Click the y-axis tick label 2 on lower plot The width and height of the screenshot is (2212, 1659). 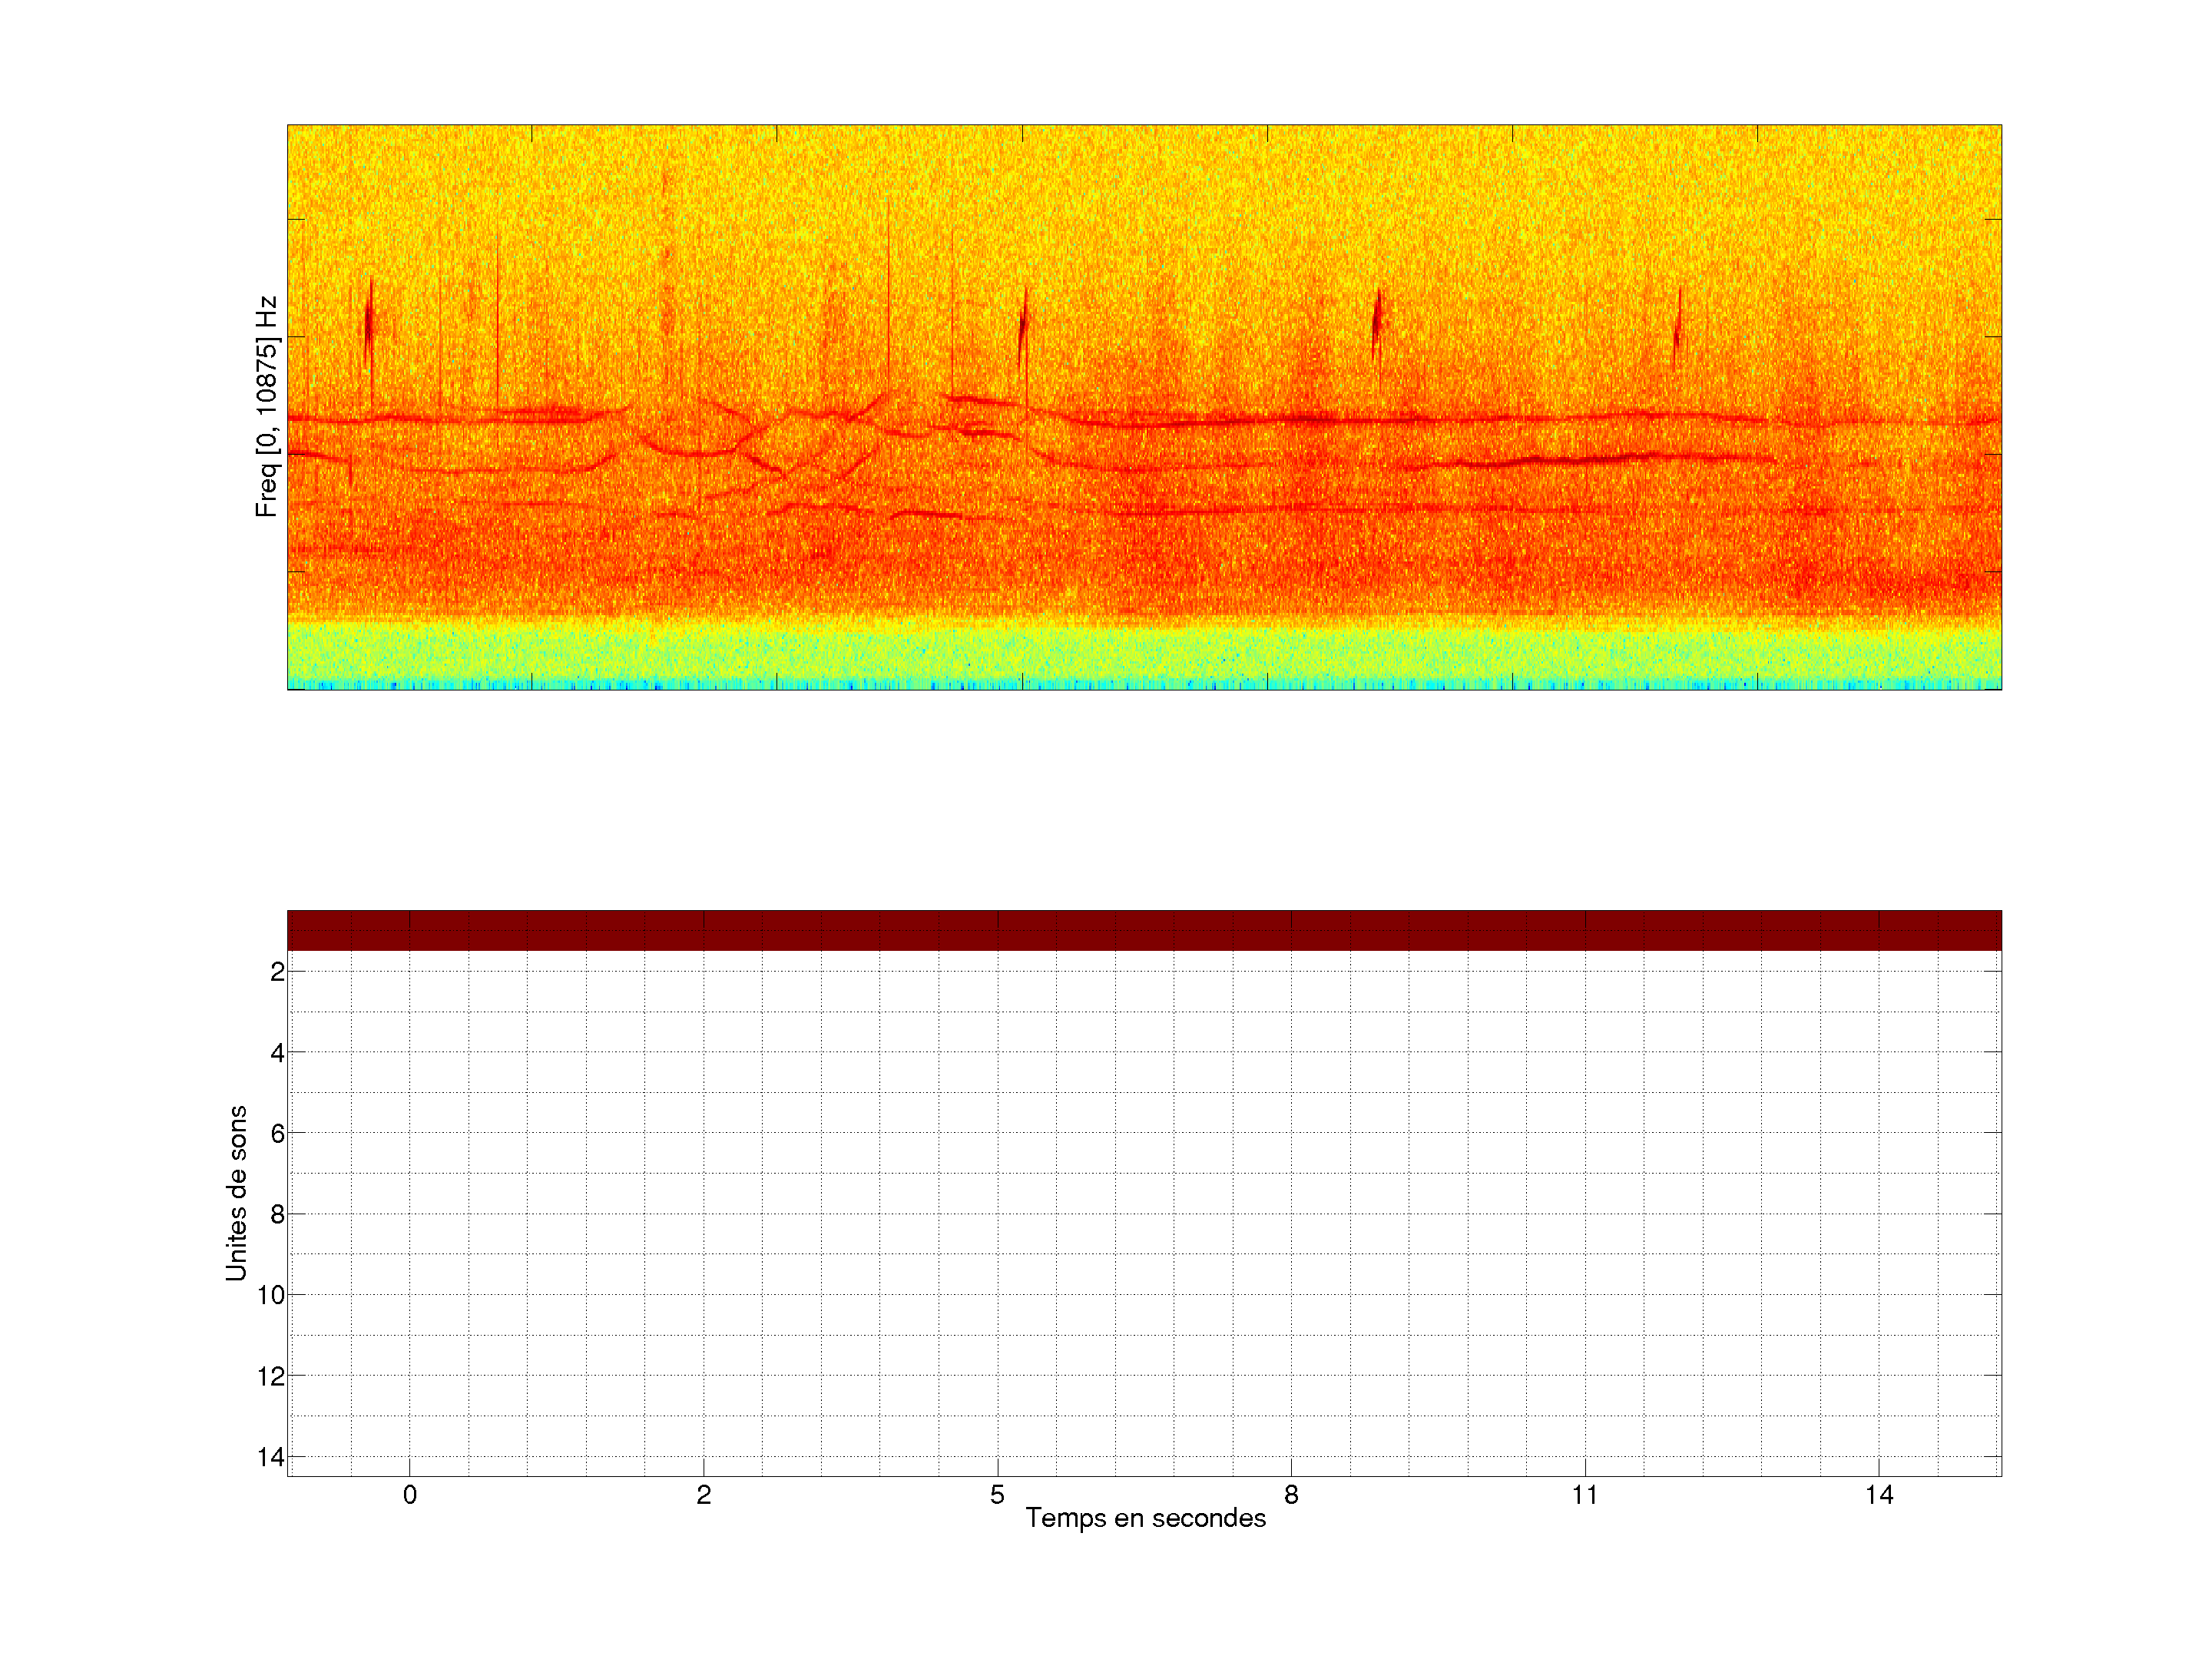click(x=277, y=971)
